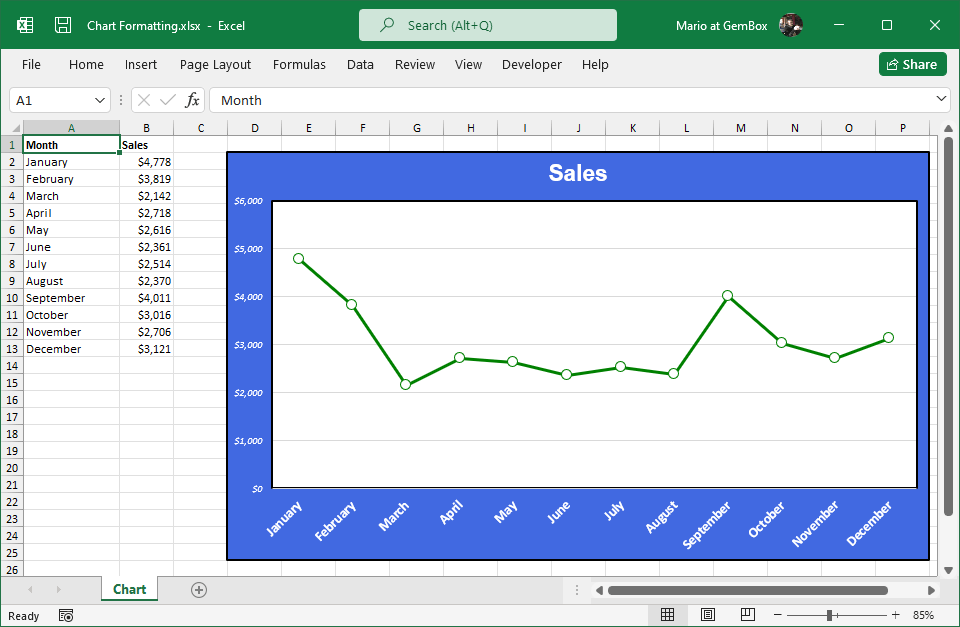The height and width of the screenshot is (627, 960).
Task: Click the zoom slider handle
Action: click(830, 615)
